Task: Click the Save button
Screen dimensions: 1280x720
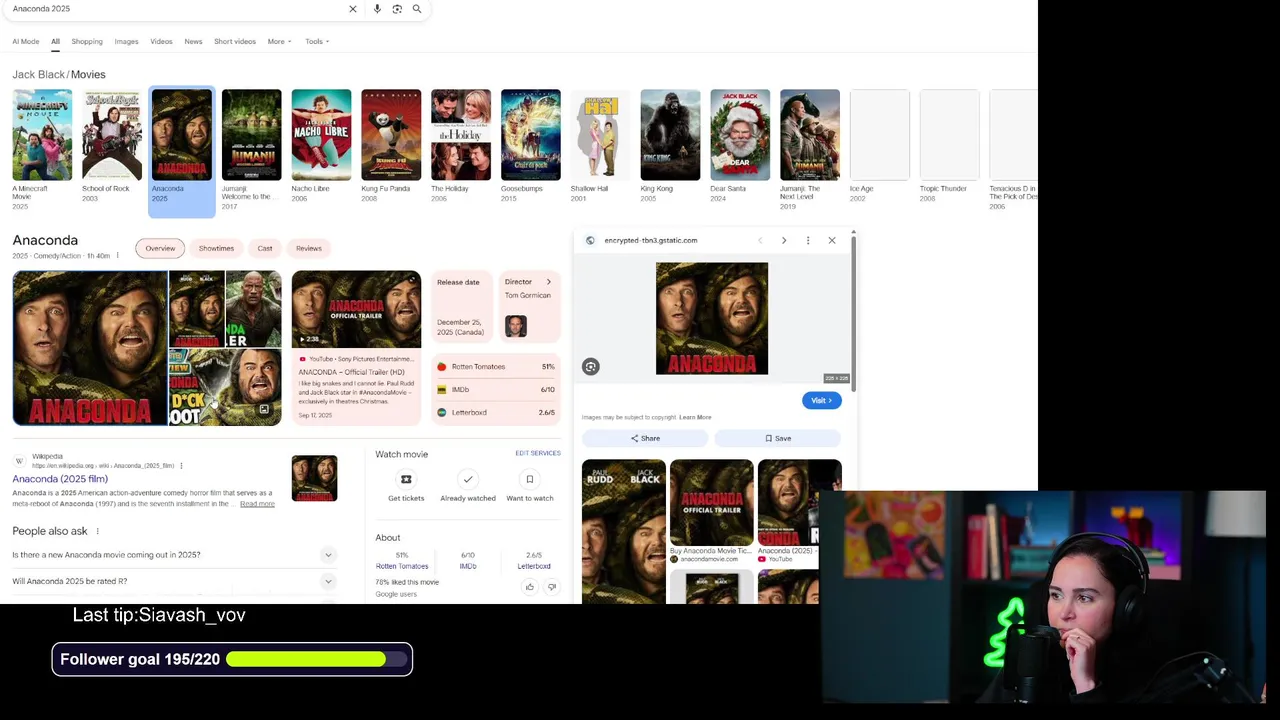Action: (778, 438)
